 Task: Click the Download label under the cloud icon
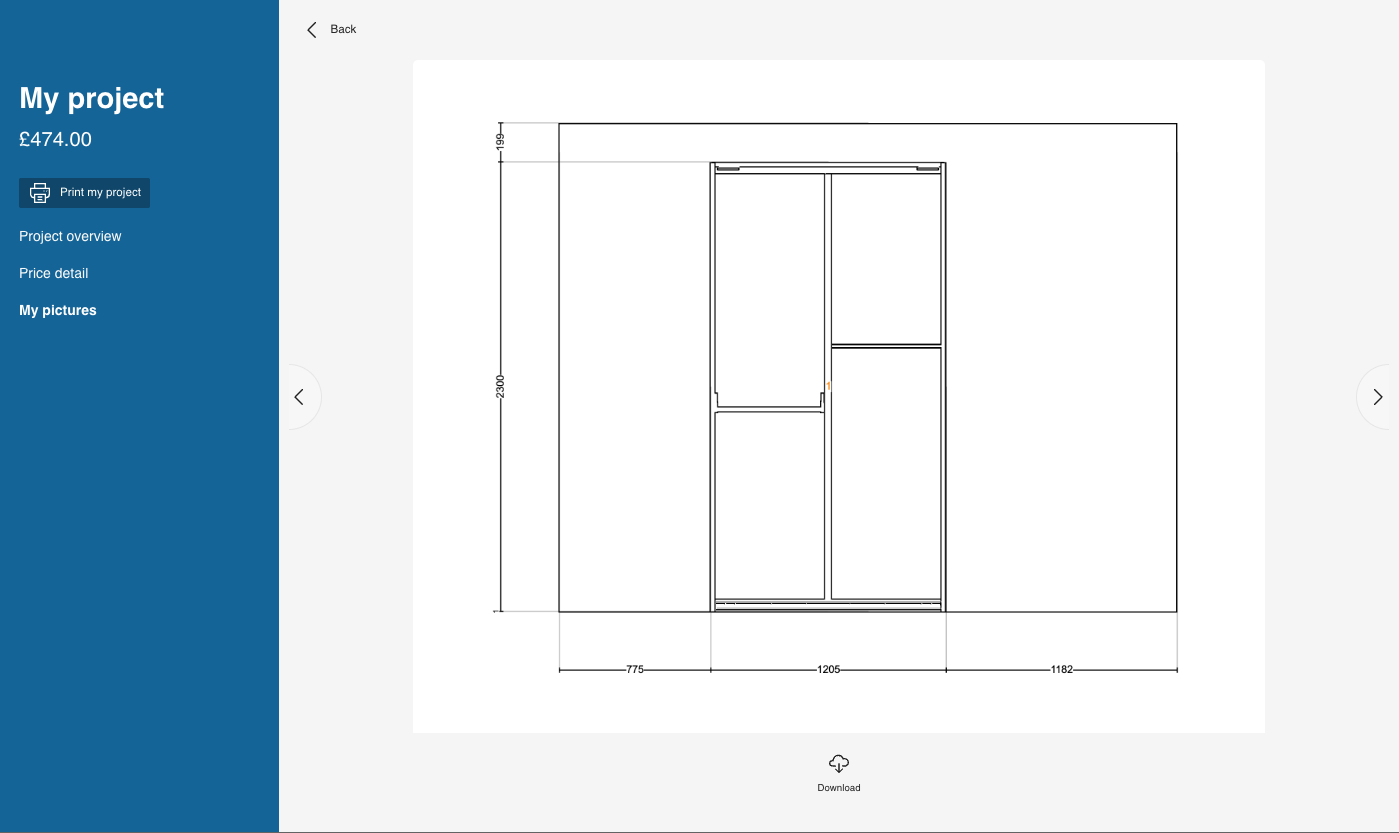(x=838, y=787)
